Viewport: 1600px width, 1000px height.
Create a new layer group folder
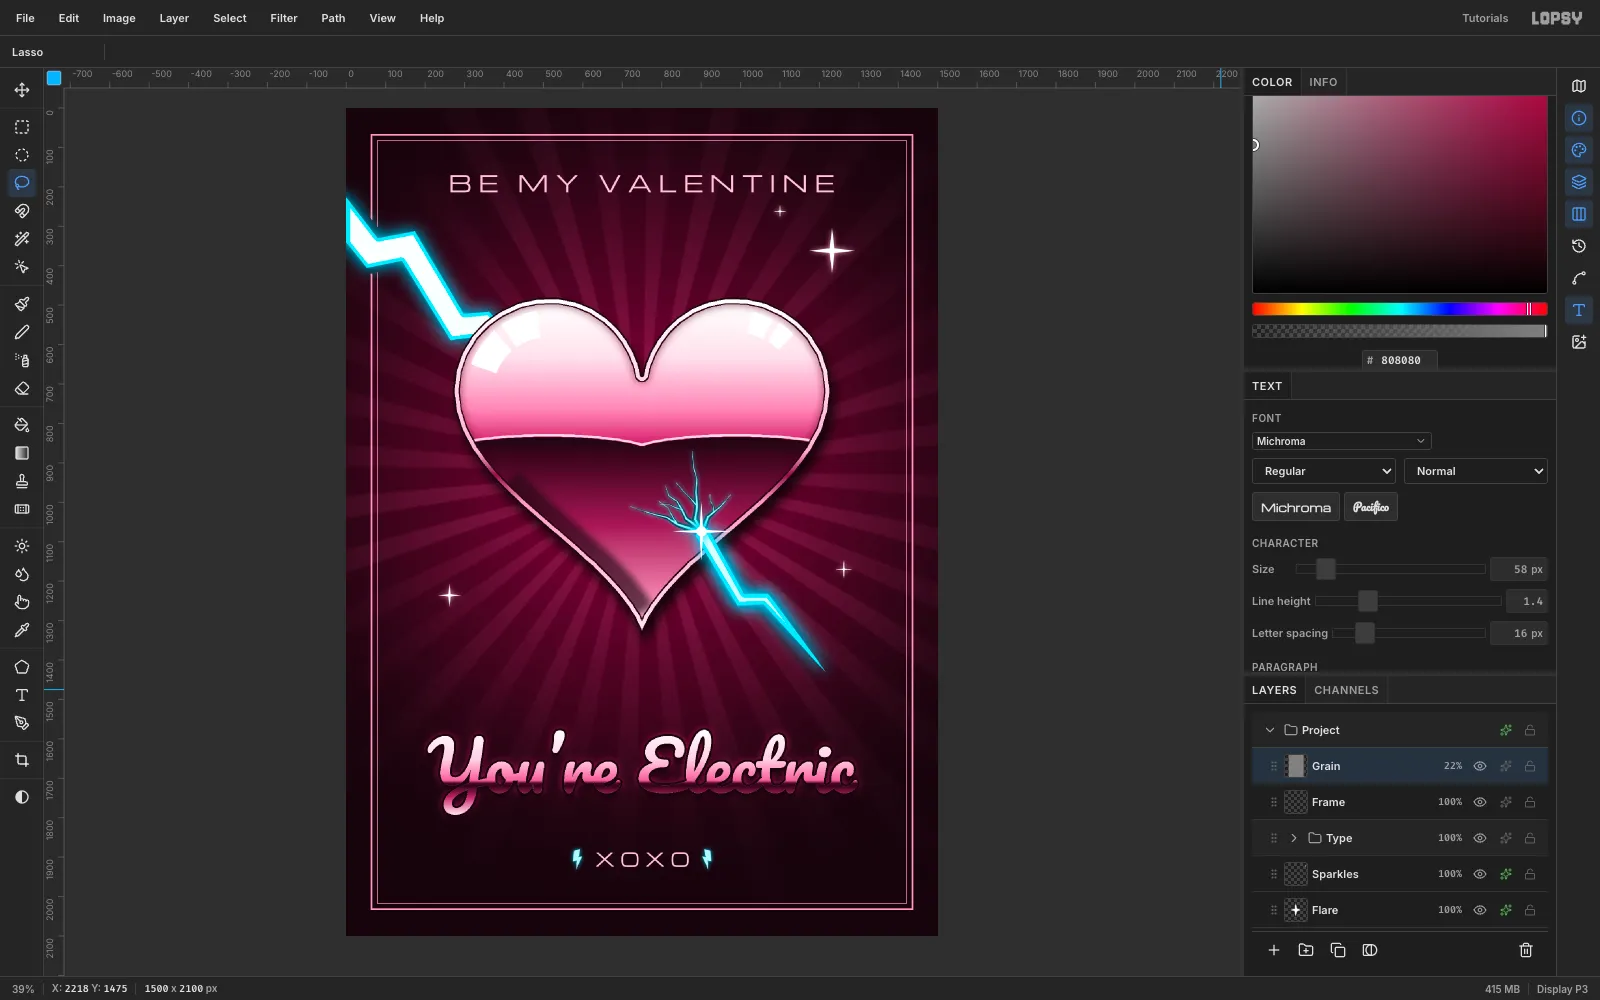click(1306, 950)
